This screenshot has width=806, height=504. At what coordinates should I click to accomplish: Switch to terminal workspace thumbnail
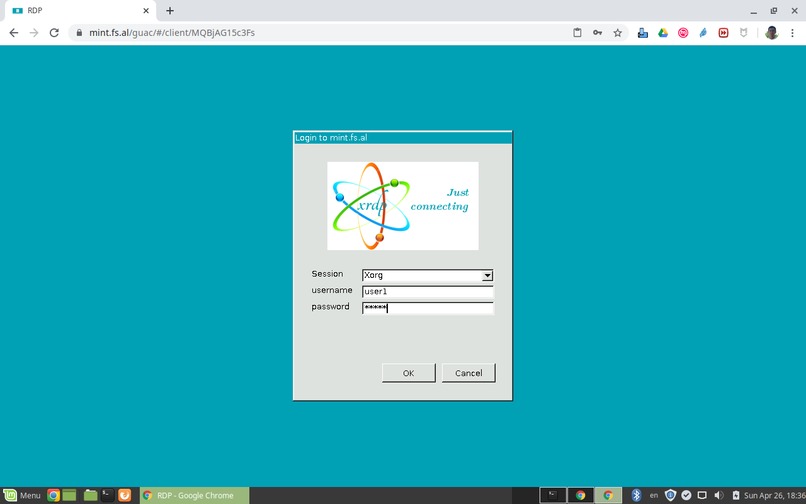[553, 495]
